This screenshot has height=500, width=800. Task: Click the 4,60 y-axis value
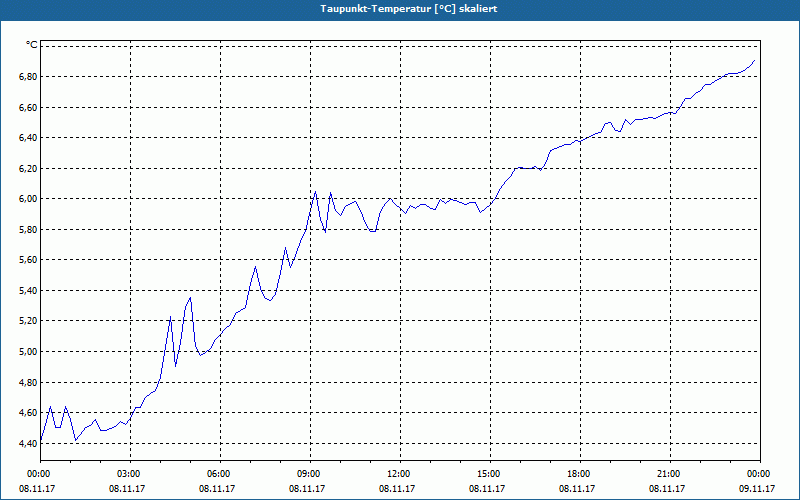tap(29, 413)
